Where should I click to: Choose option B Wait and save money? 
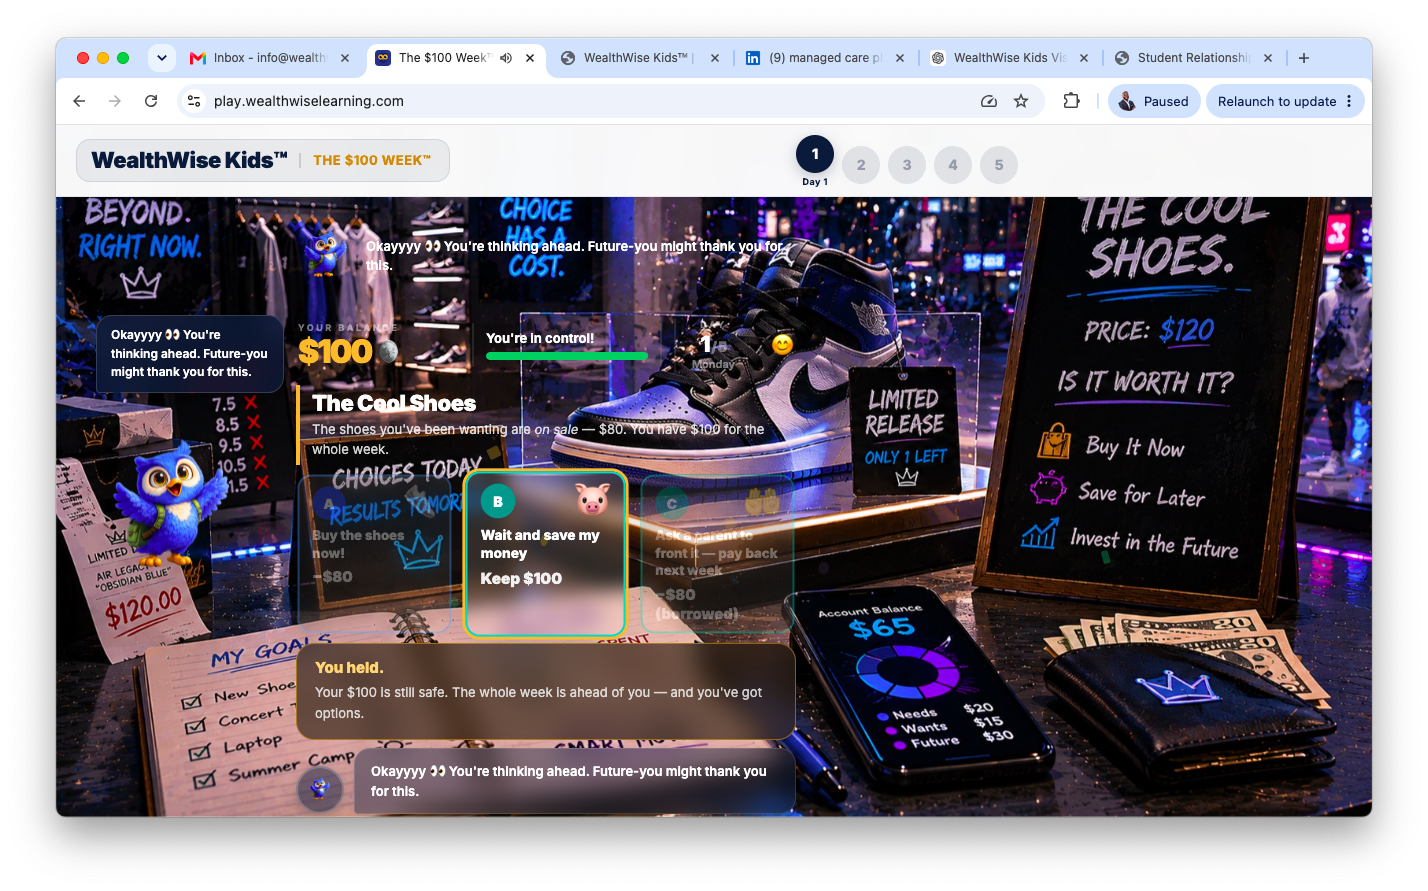[x=546, y=553]
